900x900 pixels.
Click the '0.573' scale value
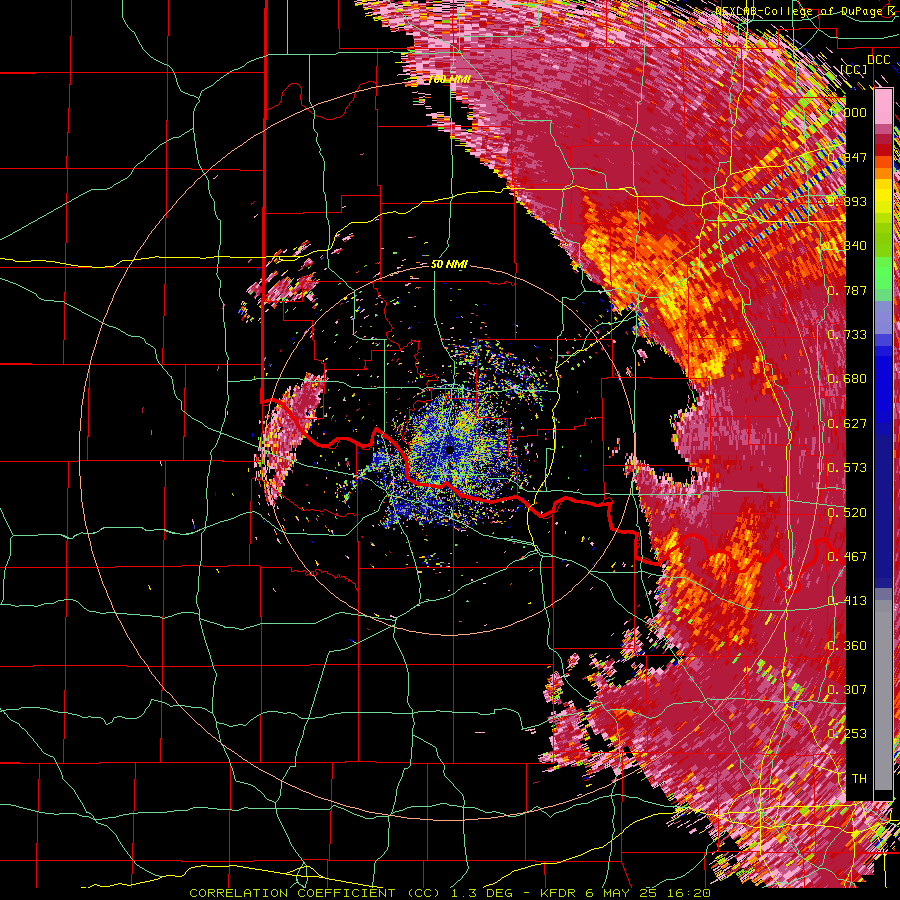pos(848,468)
